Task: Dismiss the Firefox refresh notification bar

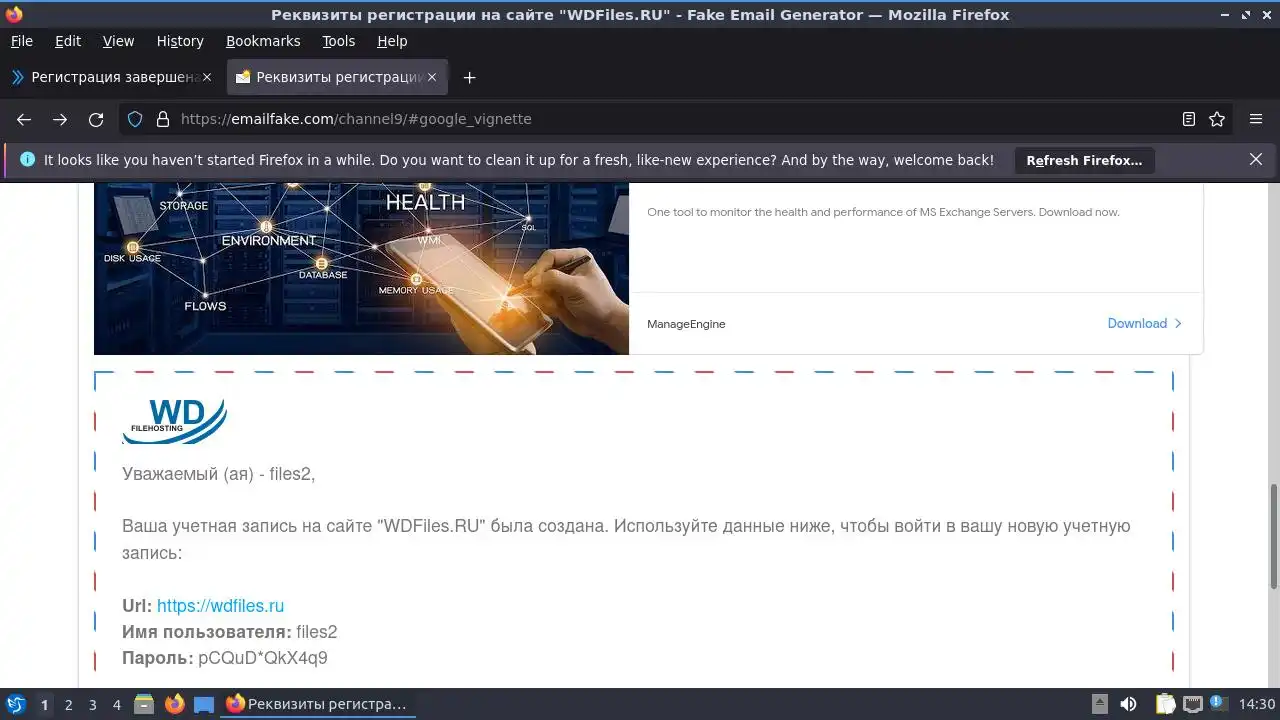Action: point(1256,159)
